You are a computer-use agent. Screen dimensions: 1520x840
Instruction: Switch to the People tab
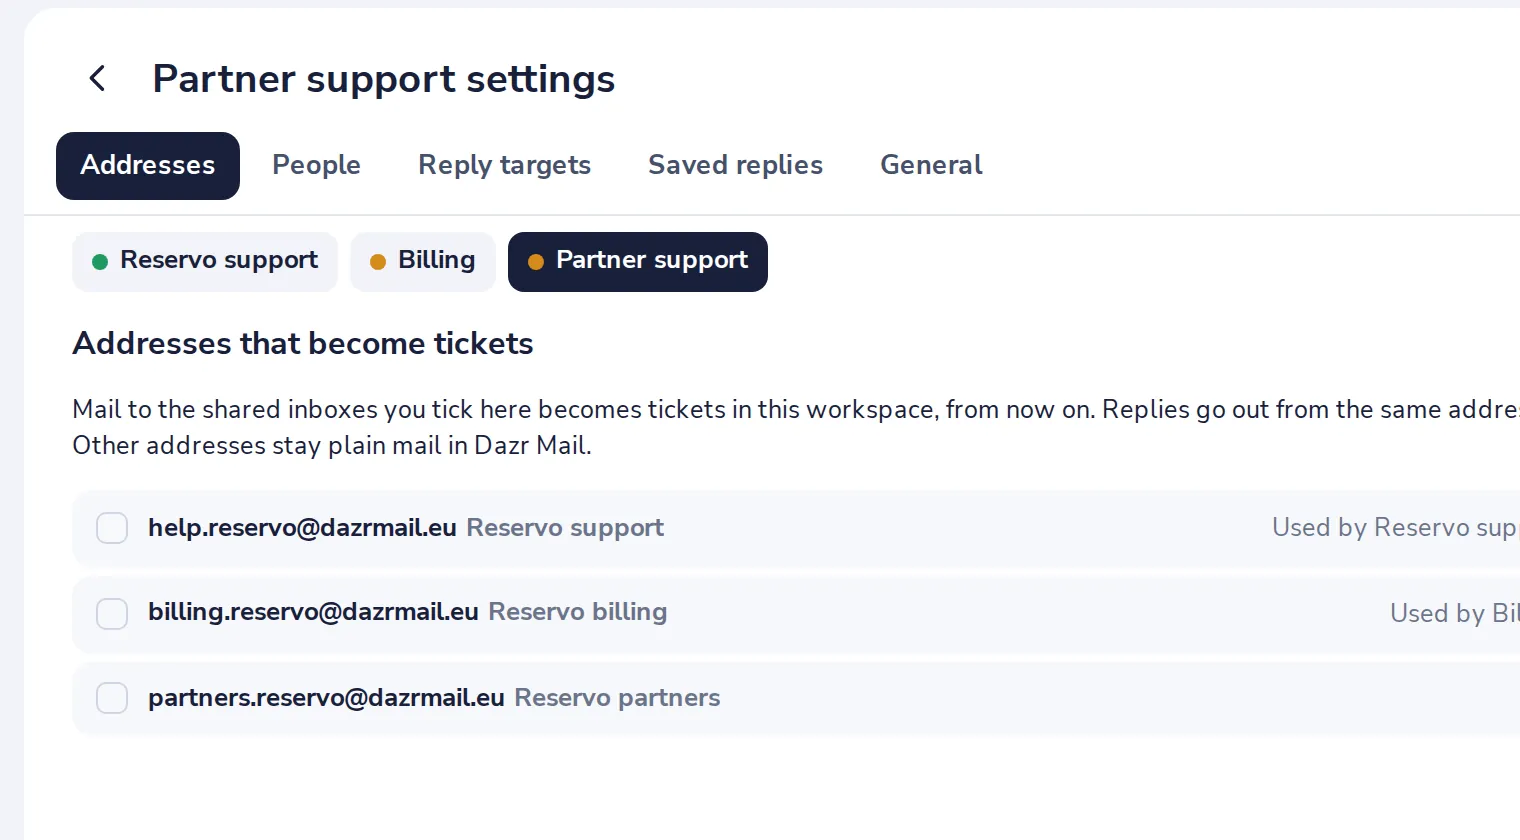[316, 166]
